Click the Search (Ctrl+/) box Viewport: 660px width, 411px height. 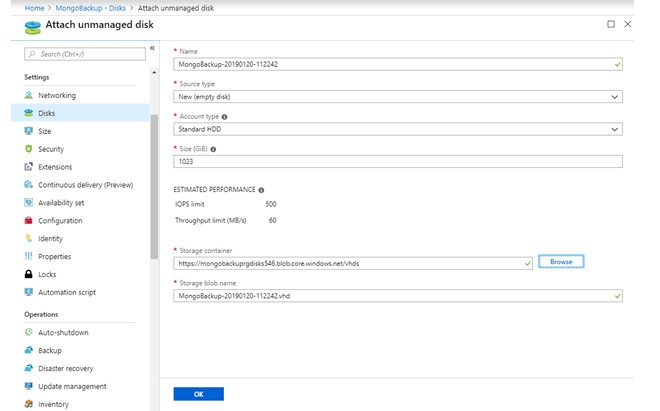coord(85,54)
